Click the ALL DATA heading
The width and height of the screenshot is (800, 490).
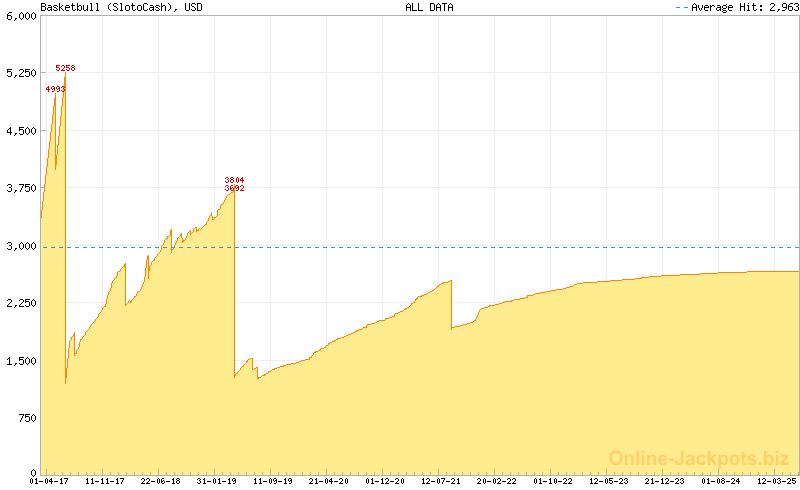(429, 7)
